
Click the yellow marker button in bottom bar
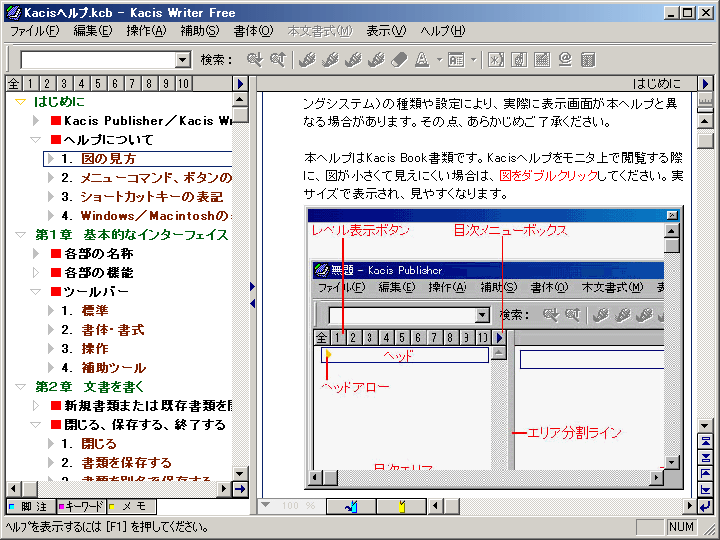point(402,506)
